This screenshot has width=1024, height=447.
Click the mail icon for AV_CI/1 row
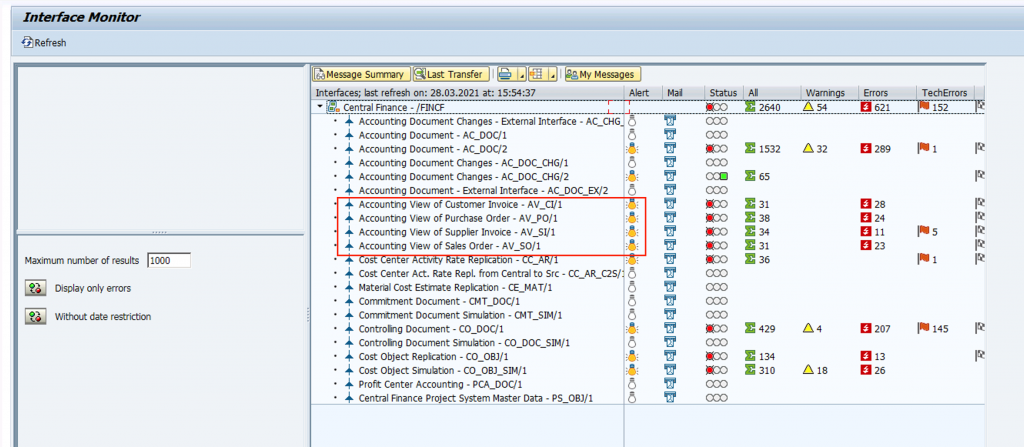pos(670,204)
